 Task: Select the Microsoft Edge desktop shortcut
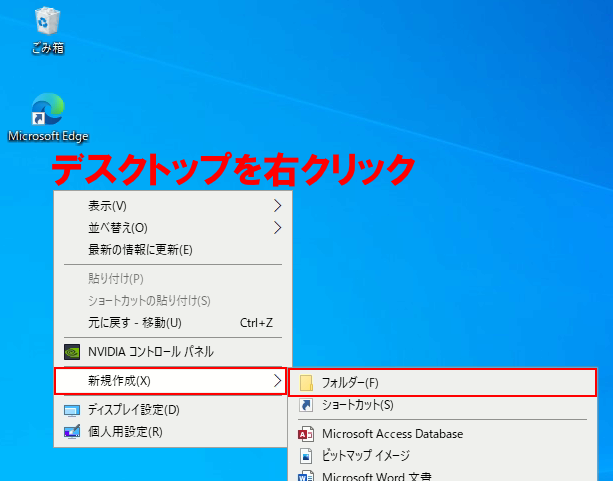pos(48,117)
